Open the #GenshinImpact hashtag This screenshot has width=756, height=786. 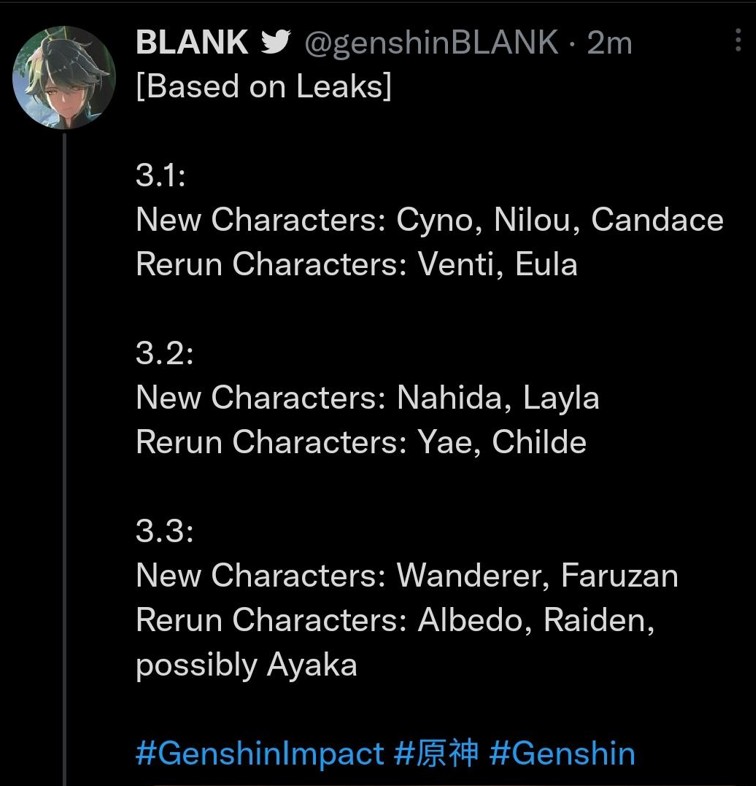tap(259, 753)
